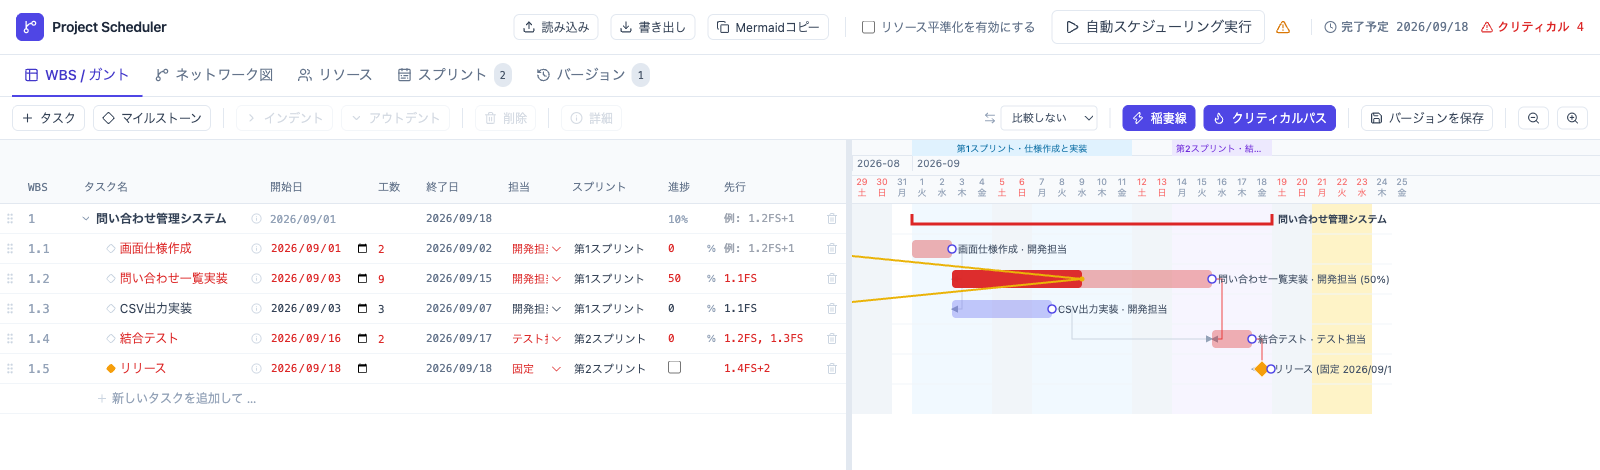Open calendar icon in 結合テスト row
This screenshot has height=470, width=1600.
[x=362, y=339]
